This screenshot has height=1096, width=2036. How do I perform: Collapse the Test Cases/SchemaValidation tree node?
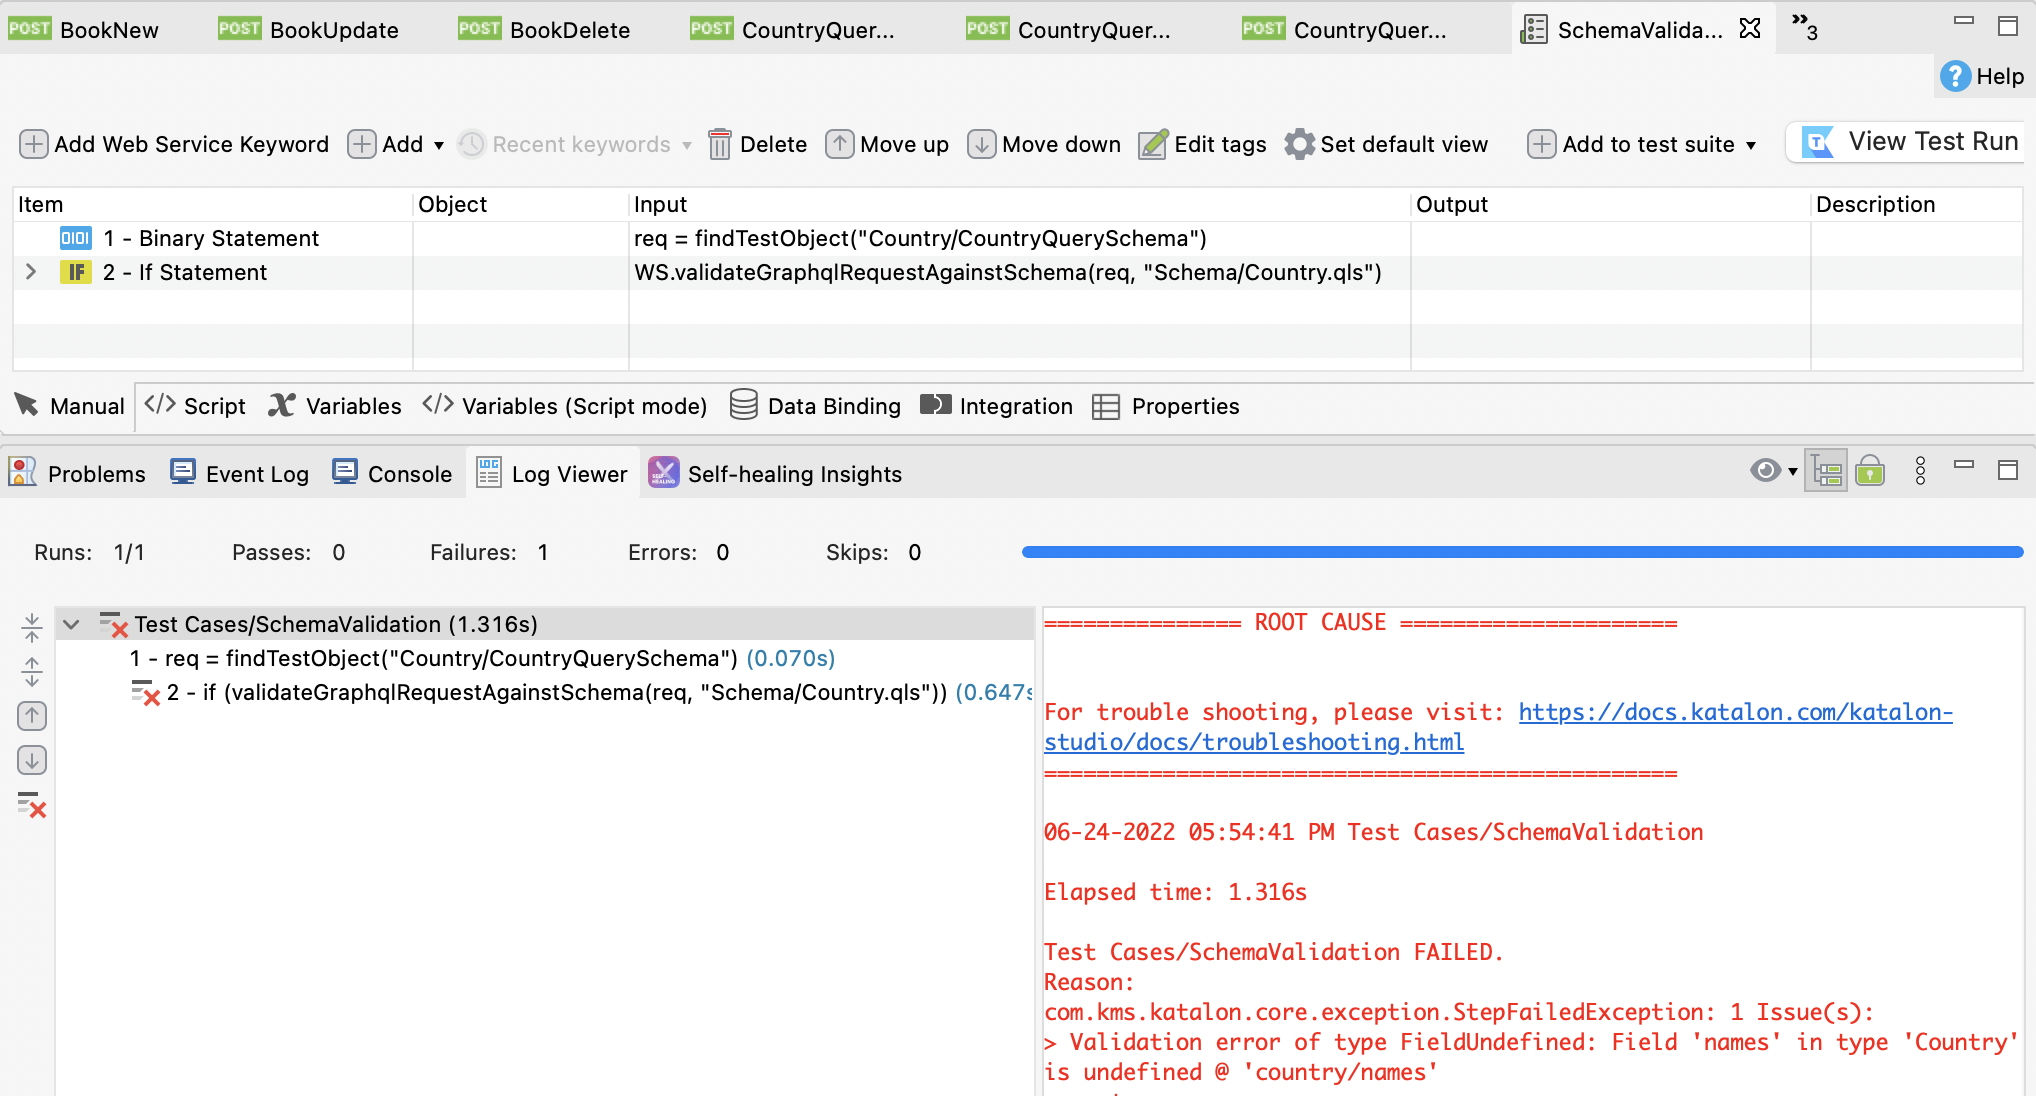point(71,624)
